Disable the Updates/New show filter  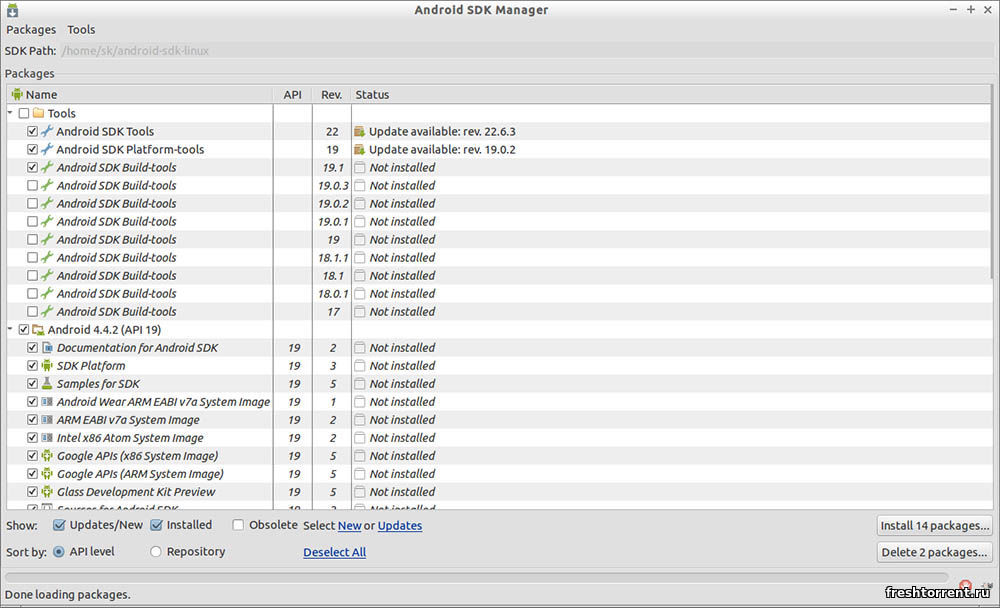point(59,525)
